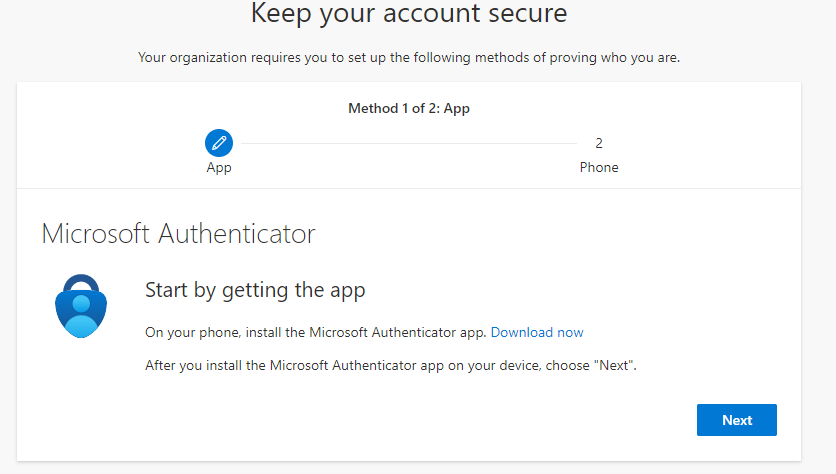
Task: Click the quoted "Next" word in instructions
Action: [615, 366]
